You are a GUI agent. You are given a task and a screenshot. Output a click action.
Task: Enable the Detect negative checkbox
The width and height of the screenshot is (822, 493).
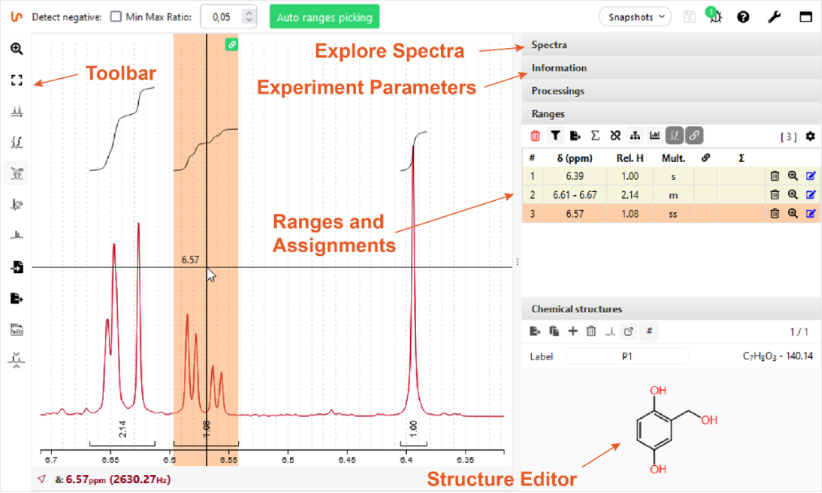pyautogui.click(x=116, y=17)
